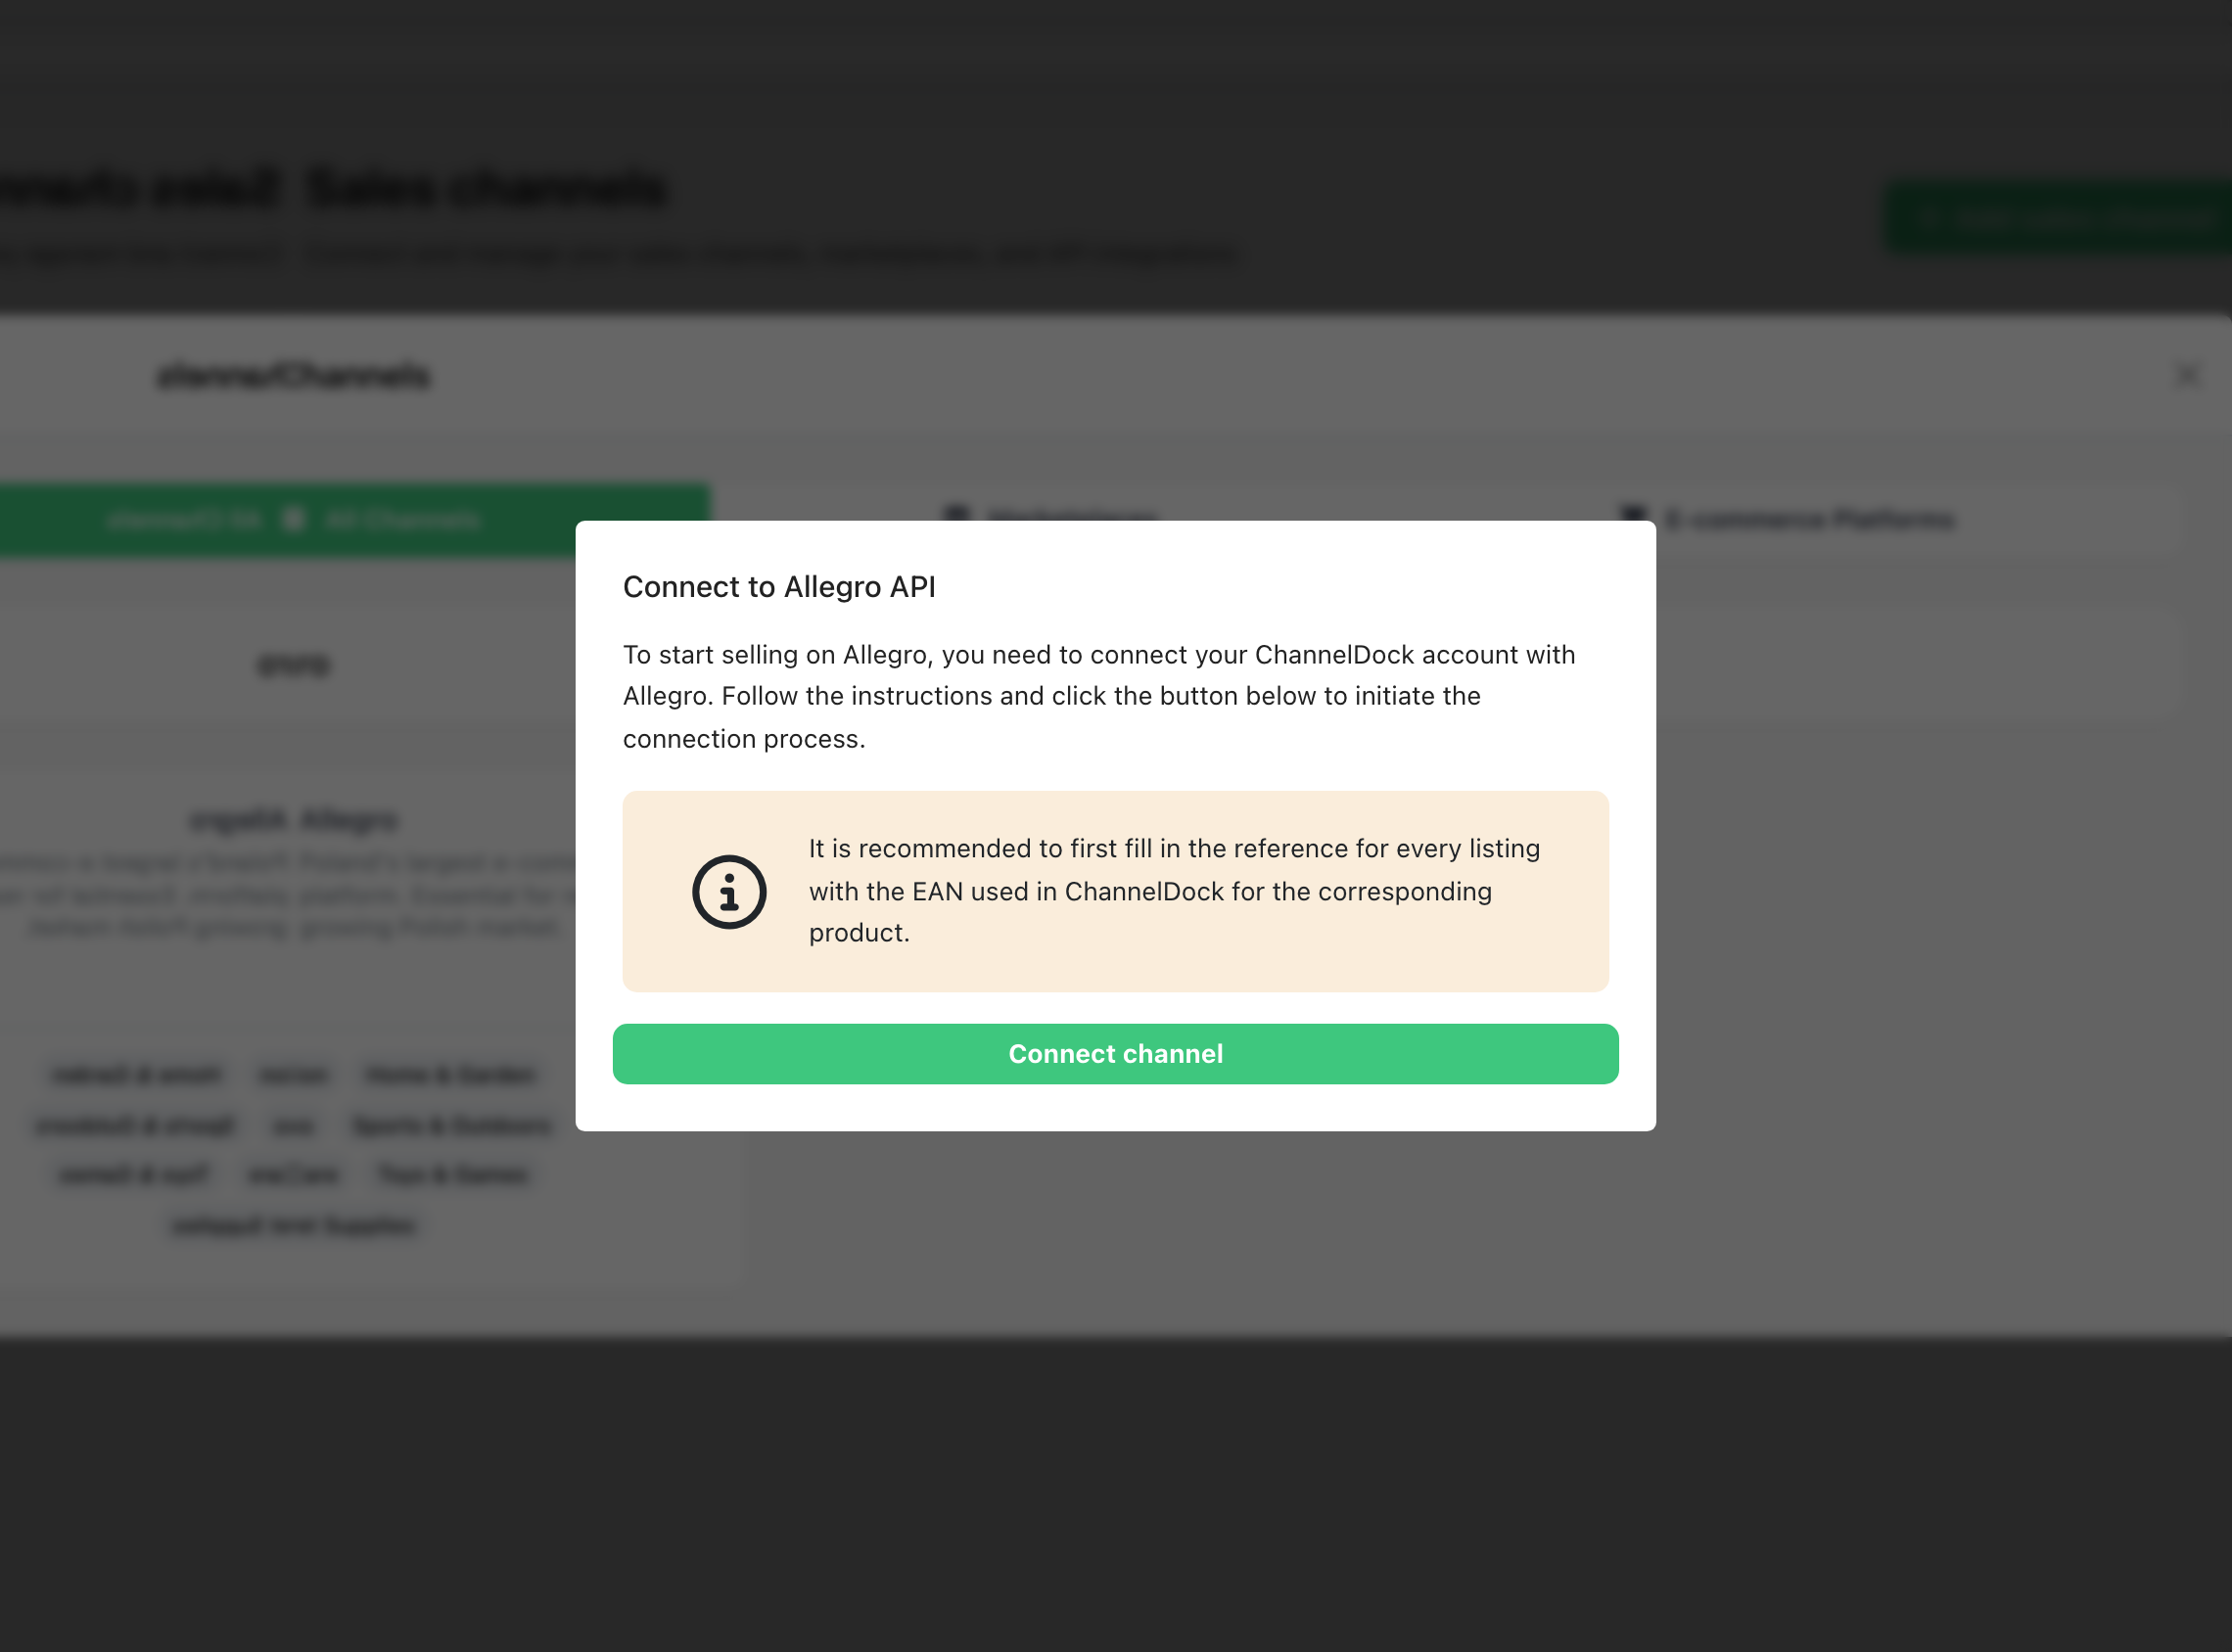Click the circled info icon in the notice
The image size is (2232, 1652).
[729, 891]
